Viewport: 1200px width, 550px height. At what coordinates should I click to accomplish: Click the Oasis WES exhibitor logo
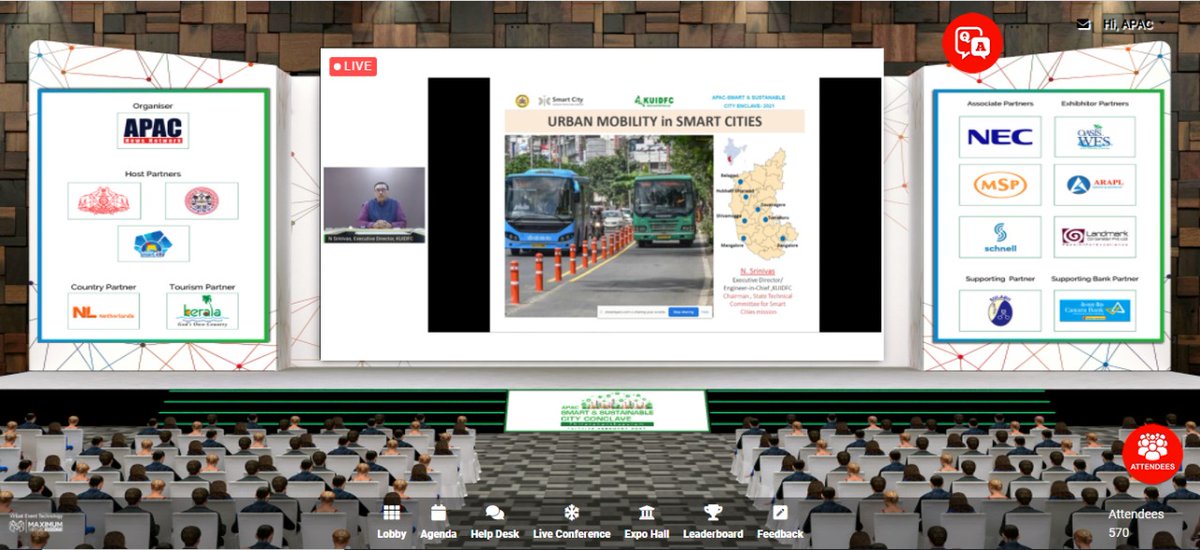point(1094,137)
